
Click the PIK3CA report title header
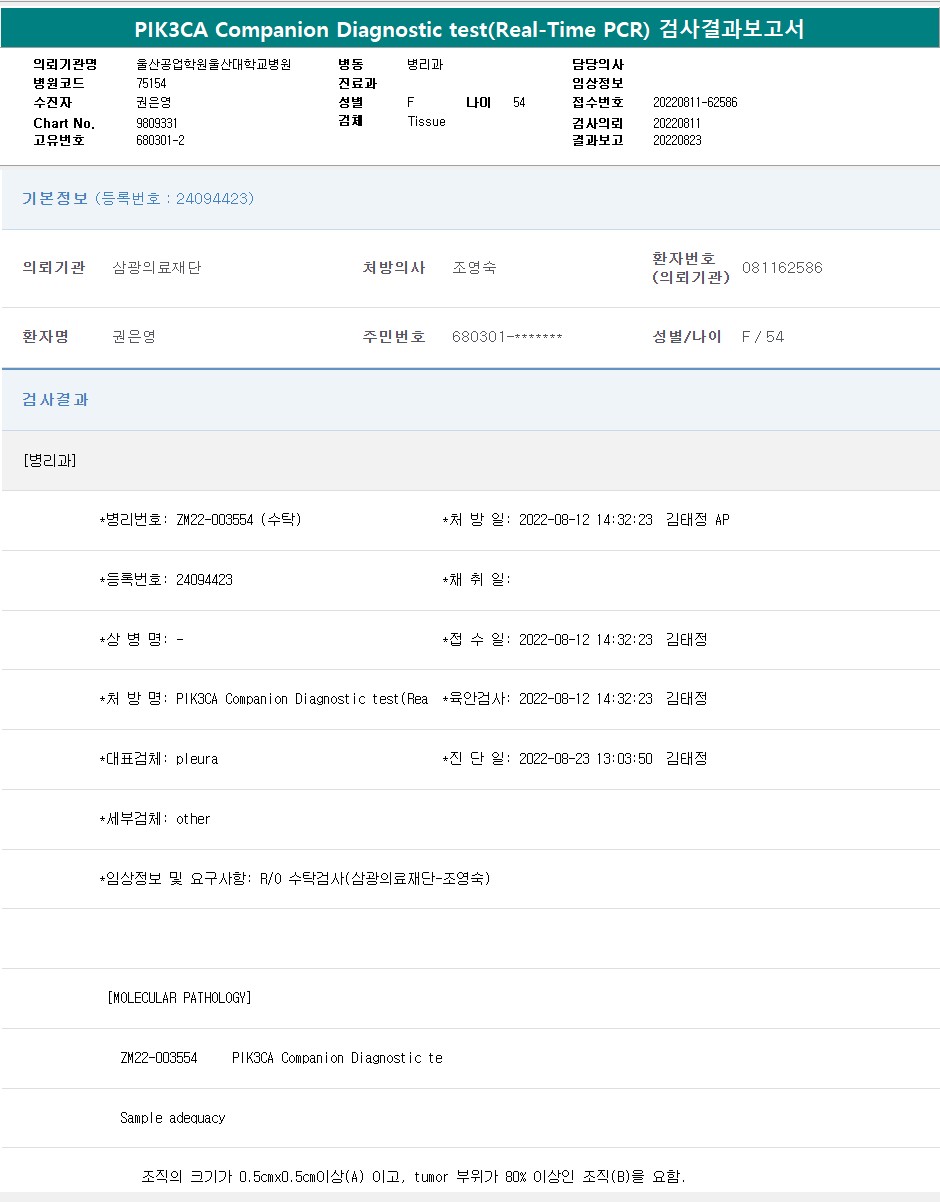pos(469,30)
